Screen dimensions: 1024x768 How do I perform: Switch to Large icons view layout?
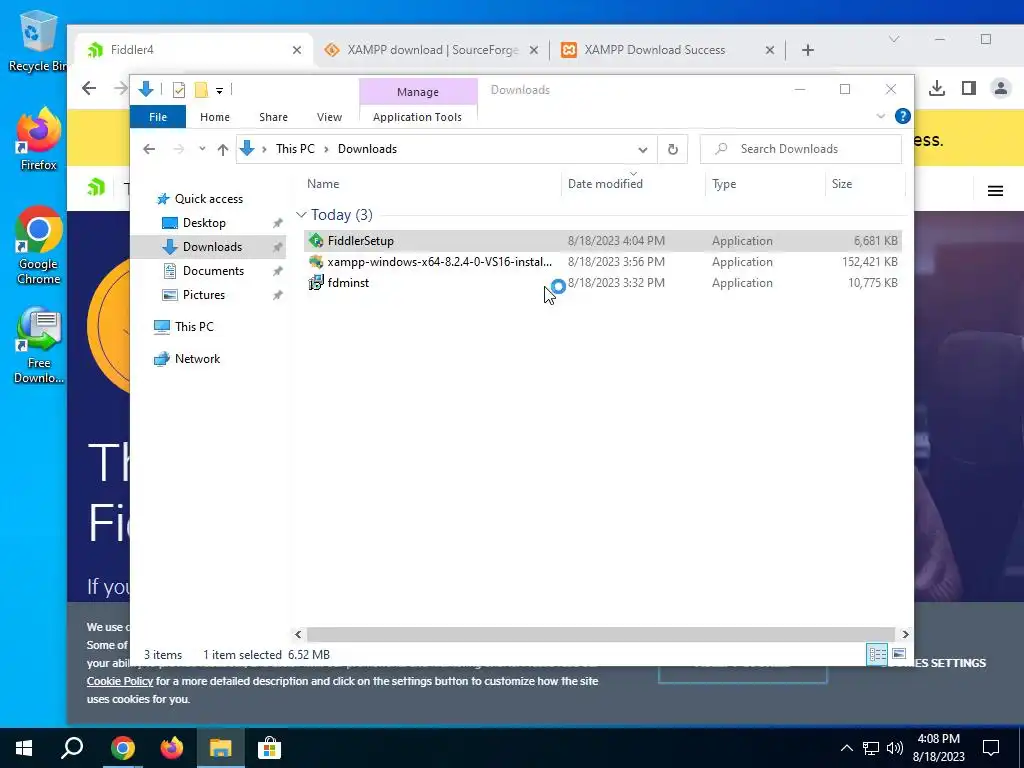pos(899,654)
